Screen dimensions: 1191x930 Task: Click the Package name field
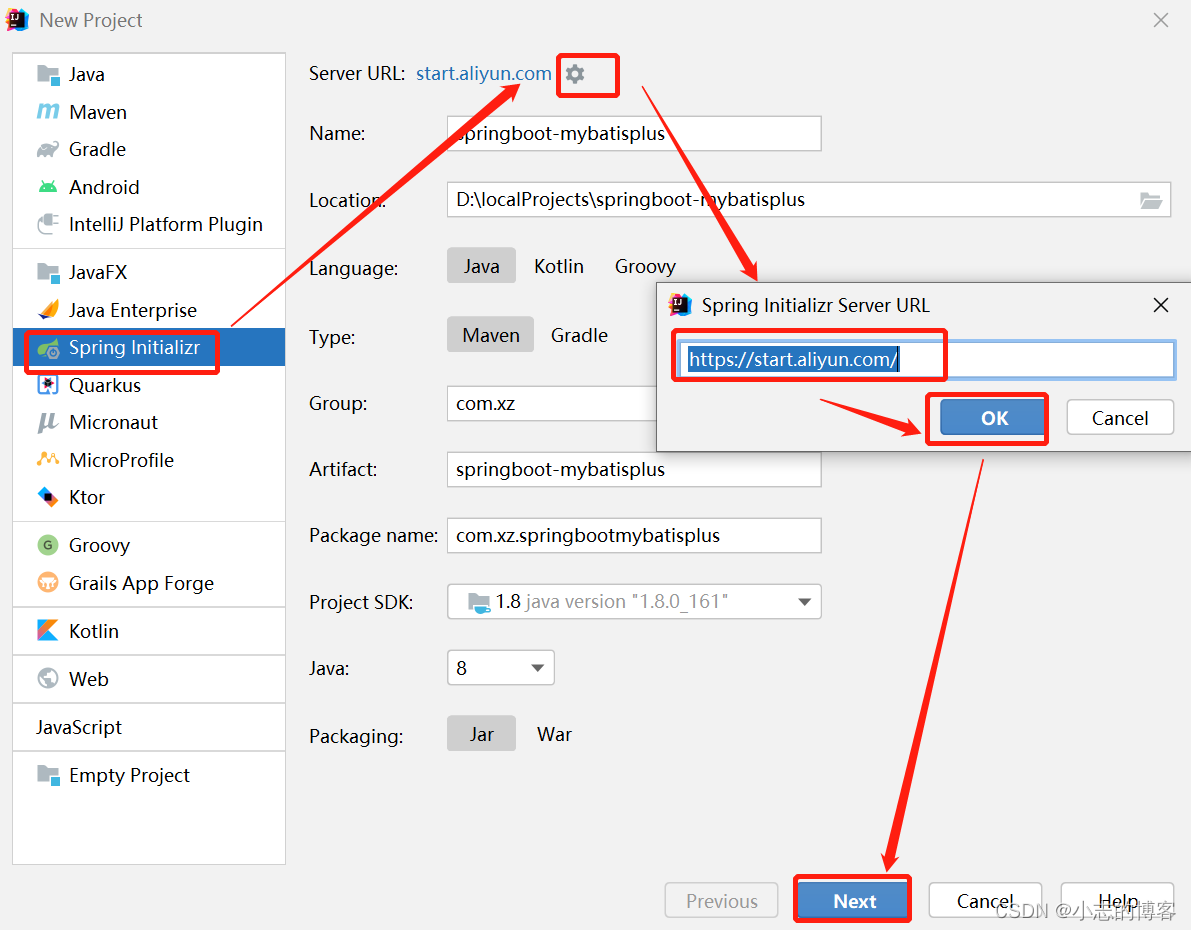pos(634,536)
